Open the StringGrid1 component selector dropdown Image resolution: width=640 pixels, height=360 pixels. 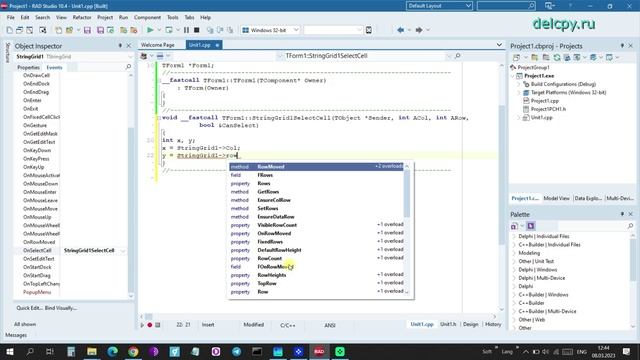(130, 57)
